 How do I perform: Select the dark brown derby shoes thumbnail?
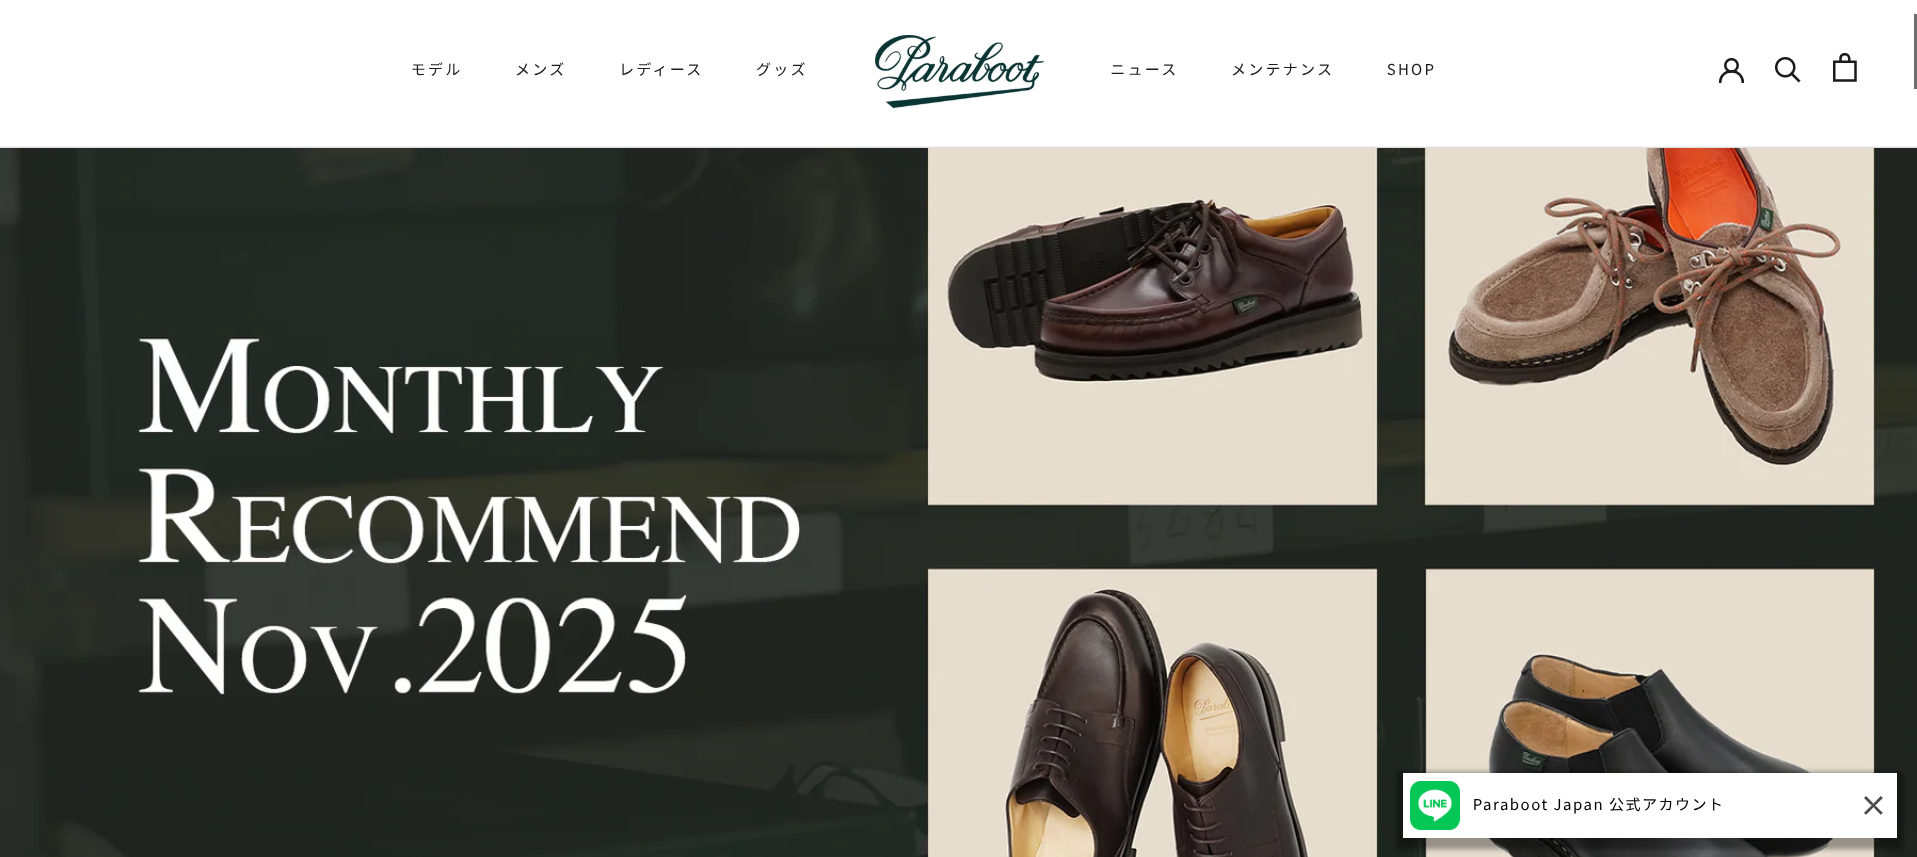(1152, 713)
